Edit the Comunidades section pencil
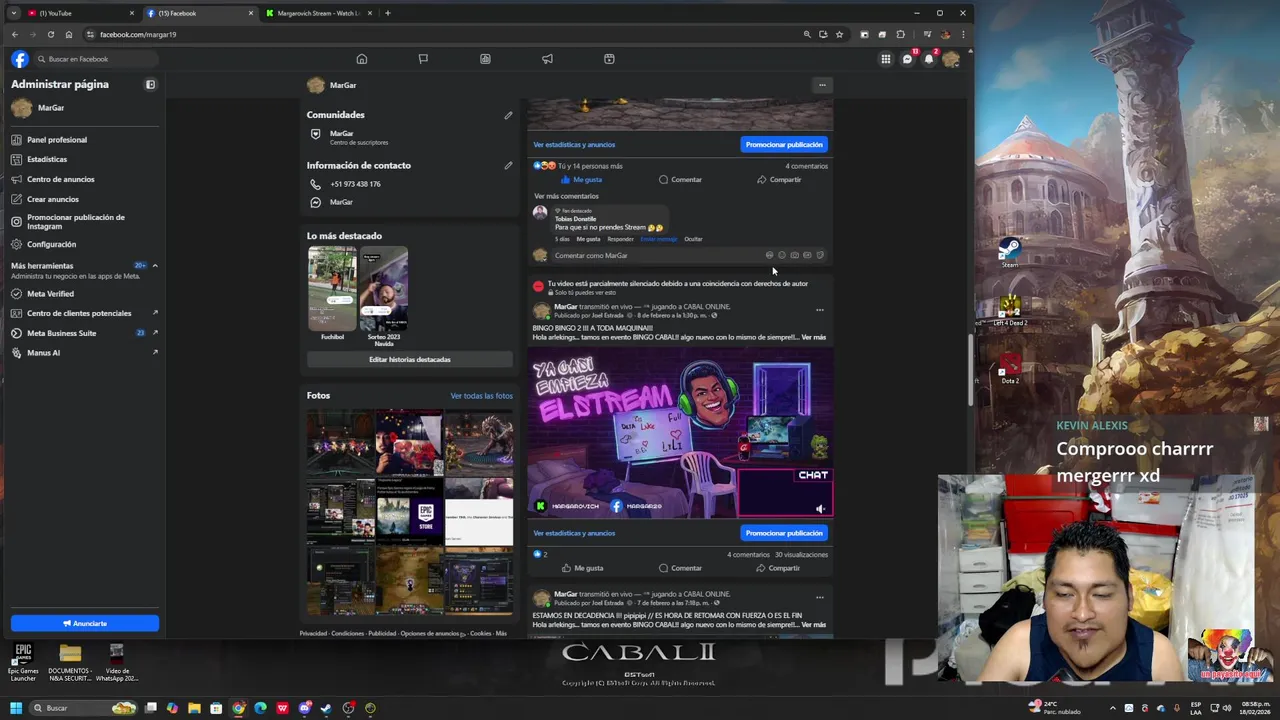This screenshot has width=1280, height=720. point(508,115)
